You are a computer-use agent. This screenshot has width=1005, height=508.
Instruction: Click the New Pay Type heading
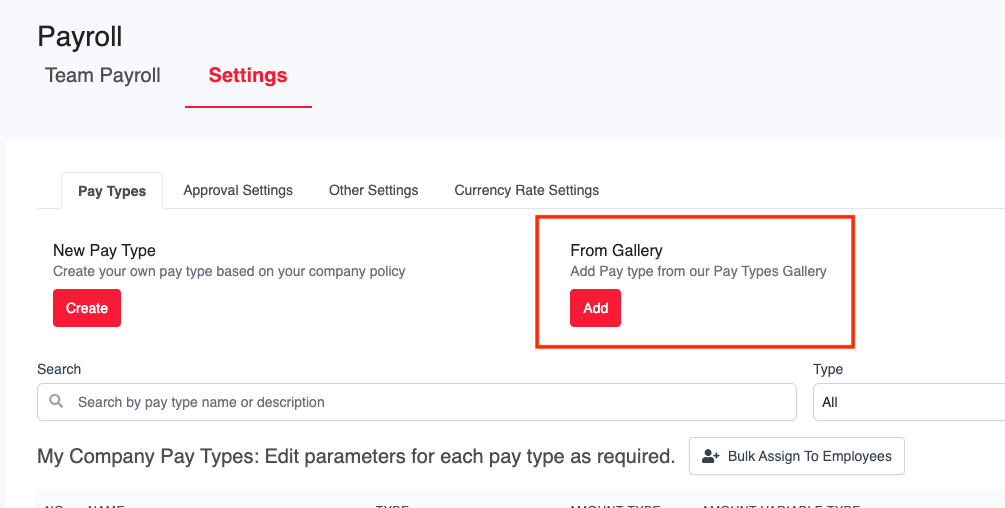point(104,250)
